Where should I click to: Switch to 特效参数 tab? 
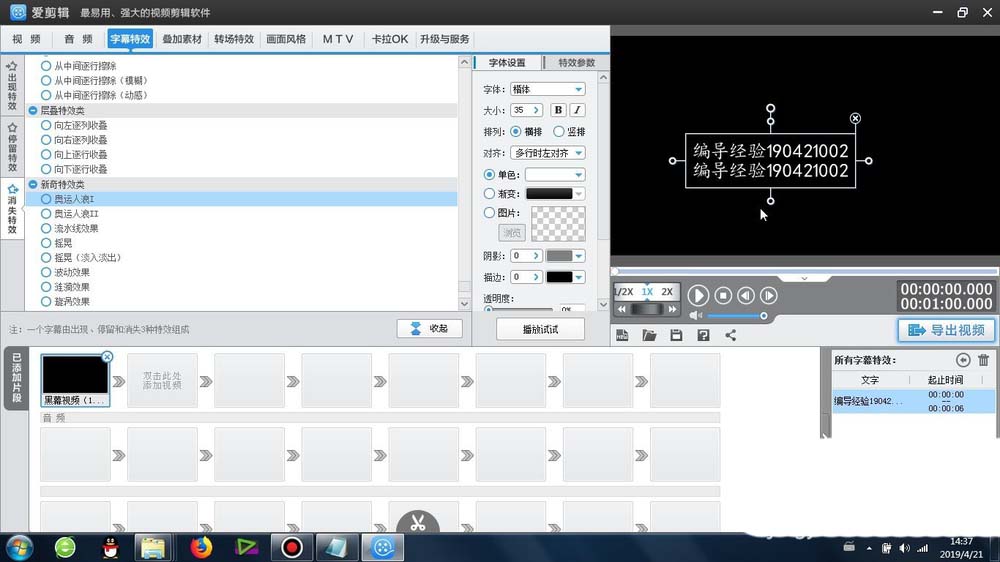[577, 63]
